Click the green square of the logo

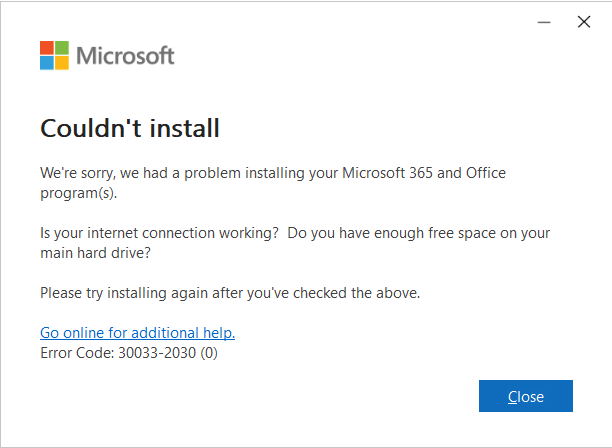62,48
